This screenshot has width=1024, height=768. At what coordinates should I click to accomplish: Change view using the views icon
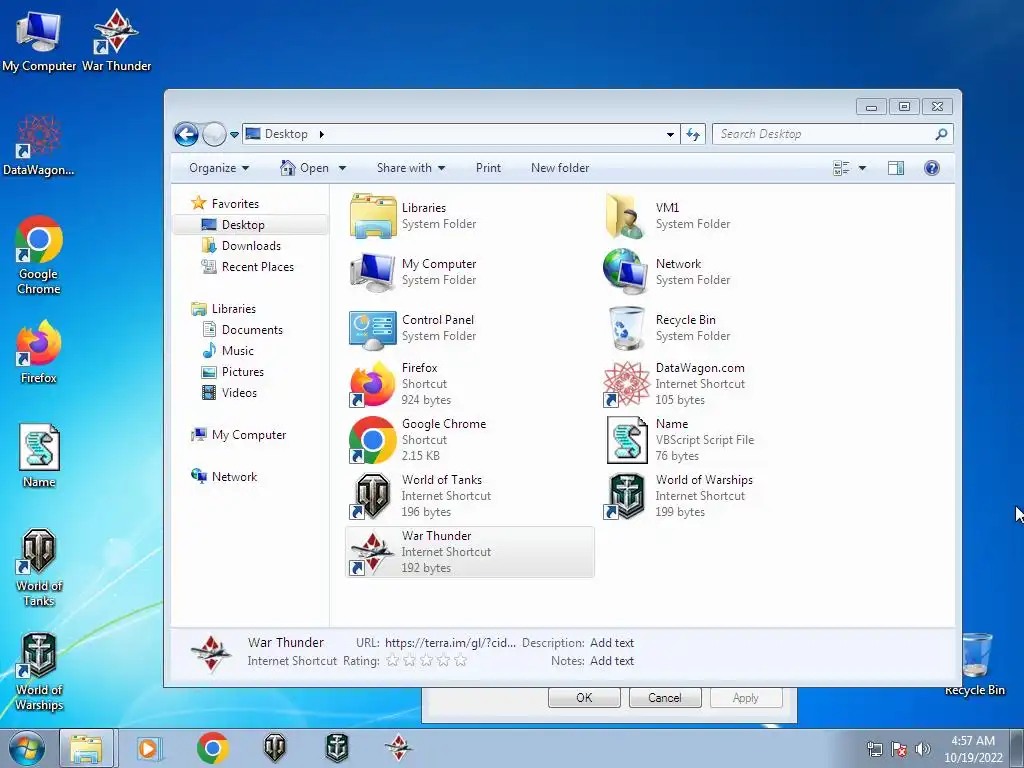[x=841, y=168]
